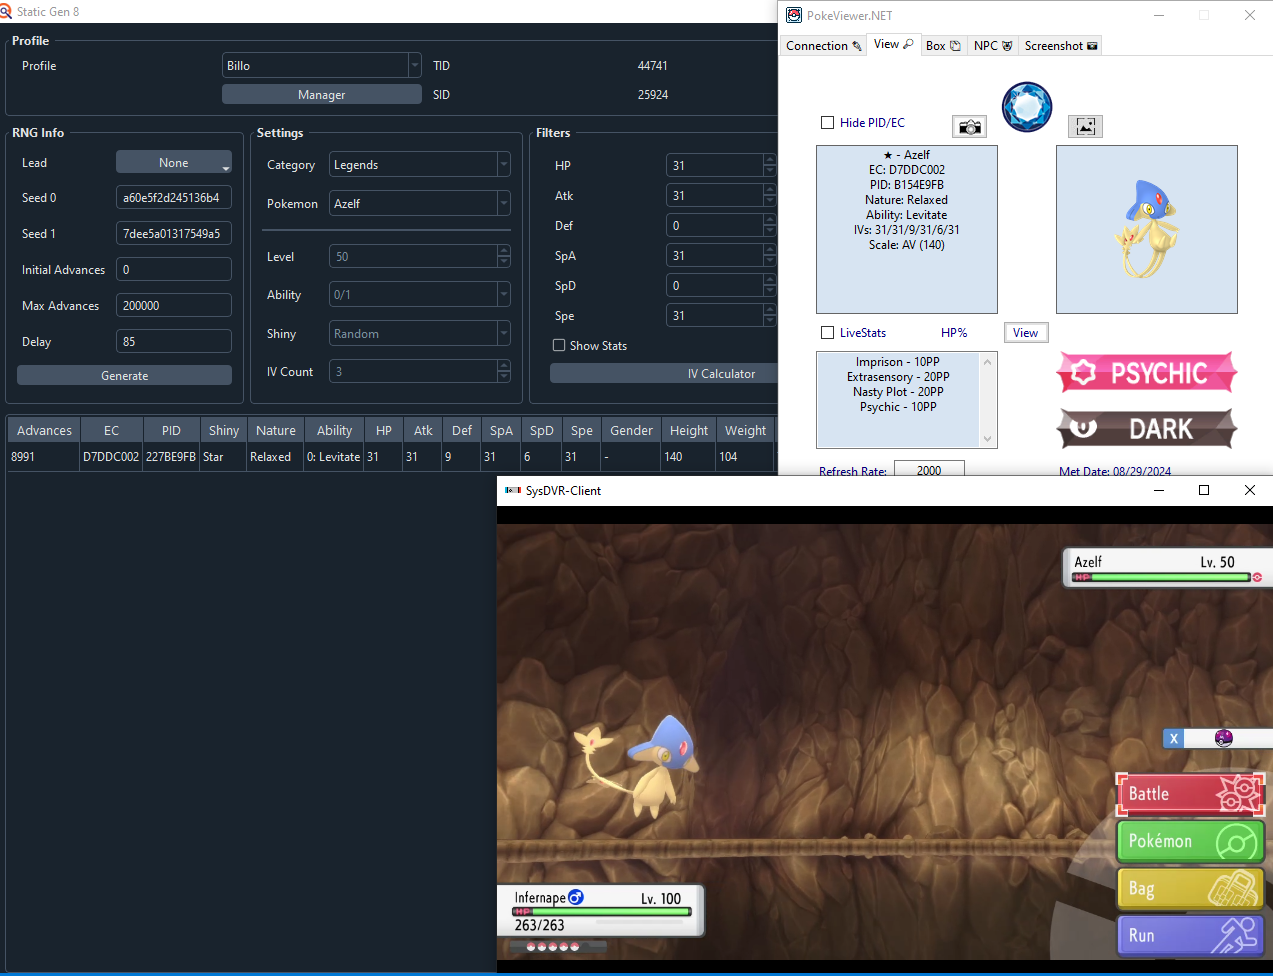This screenshot has height=976, width=1273.
Task: Click the Gender column header
Action: [631, 430]
